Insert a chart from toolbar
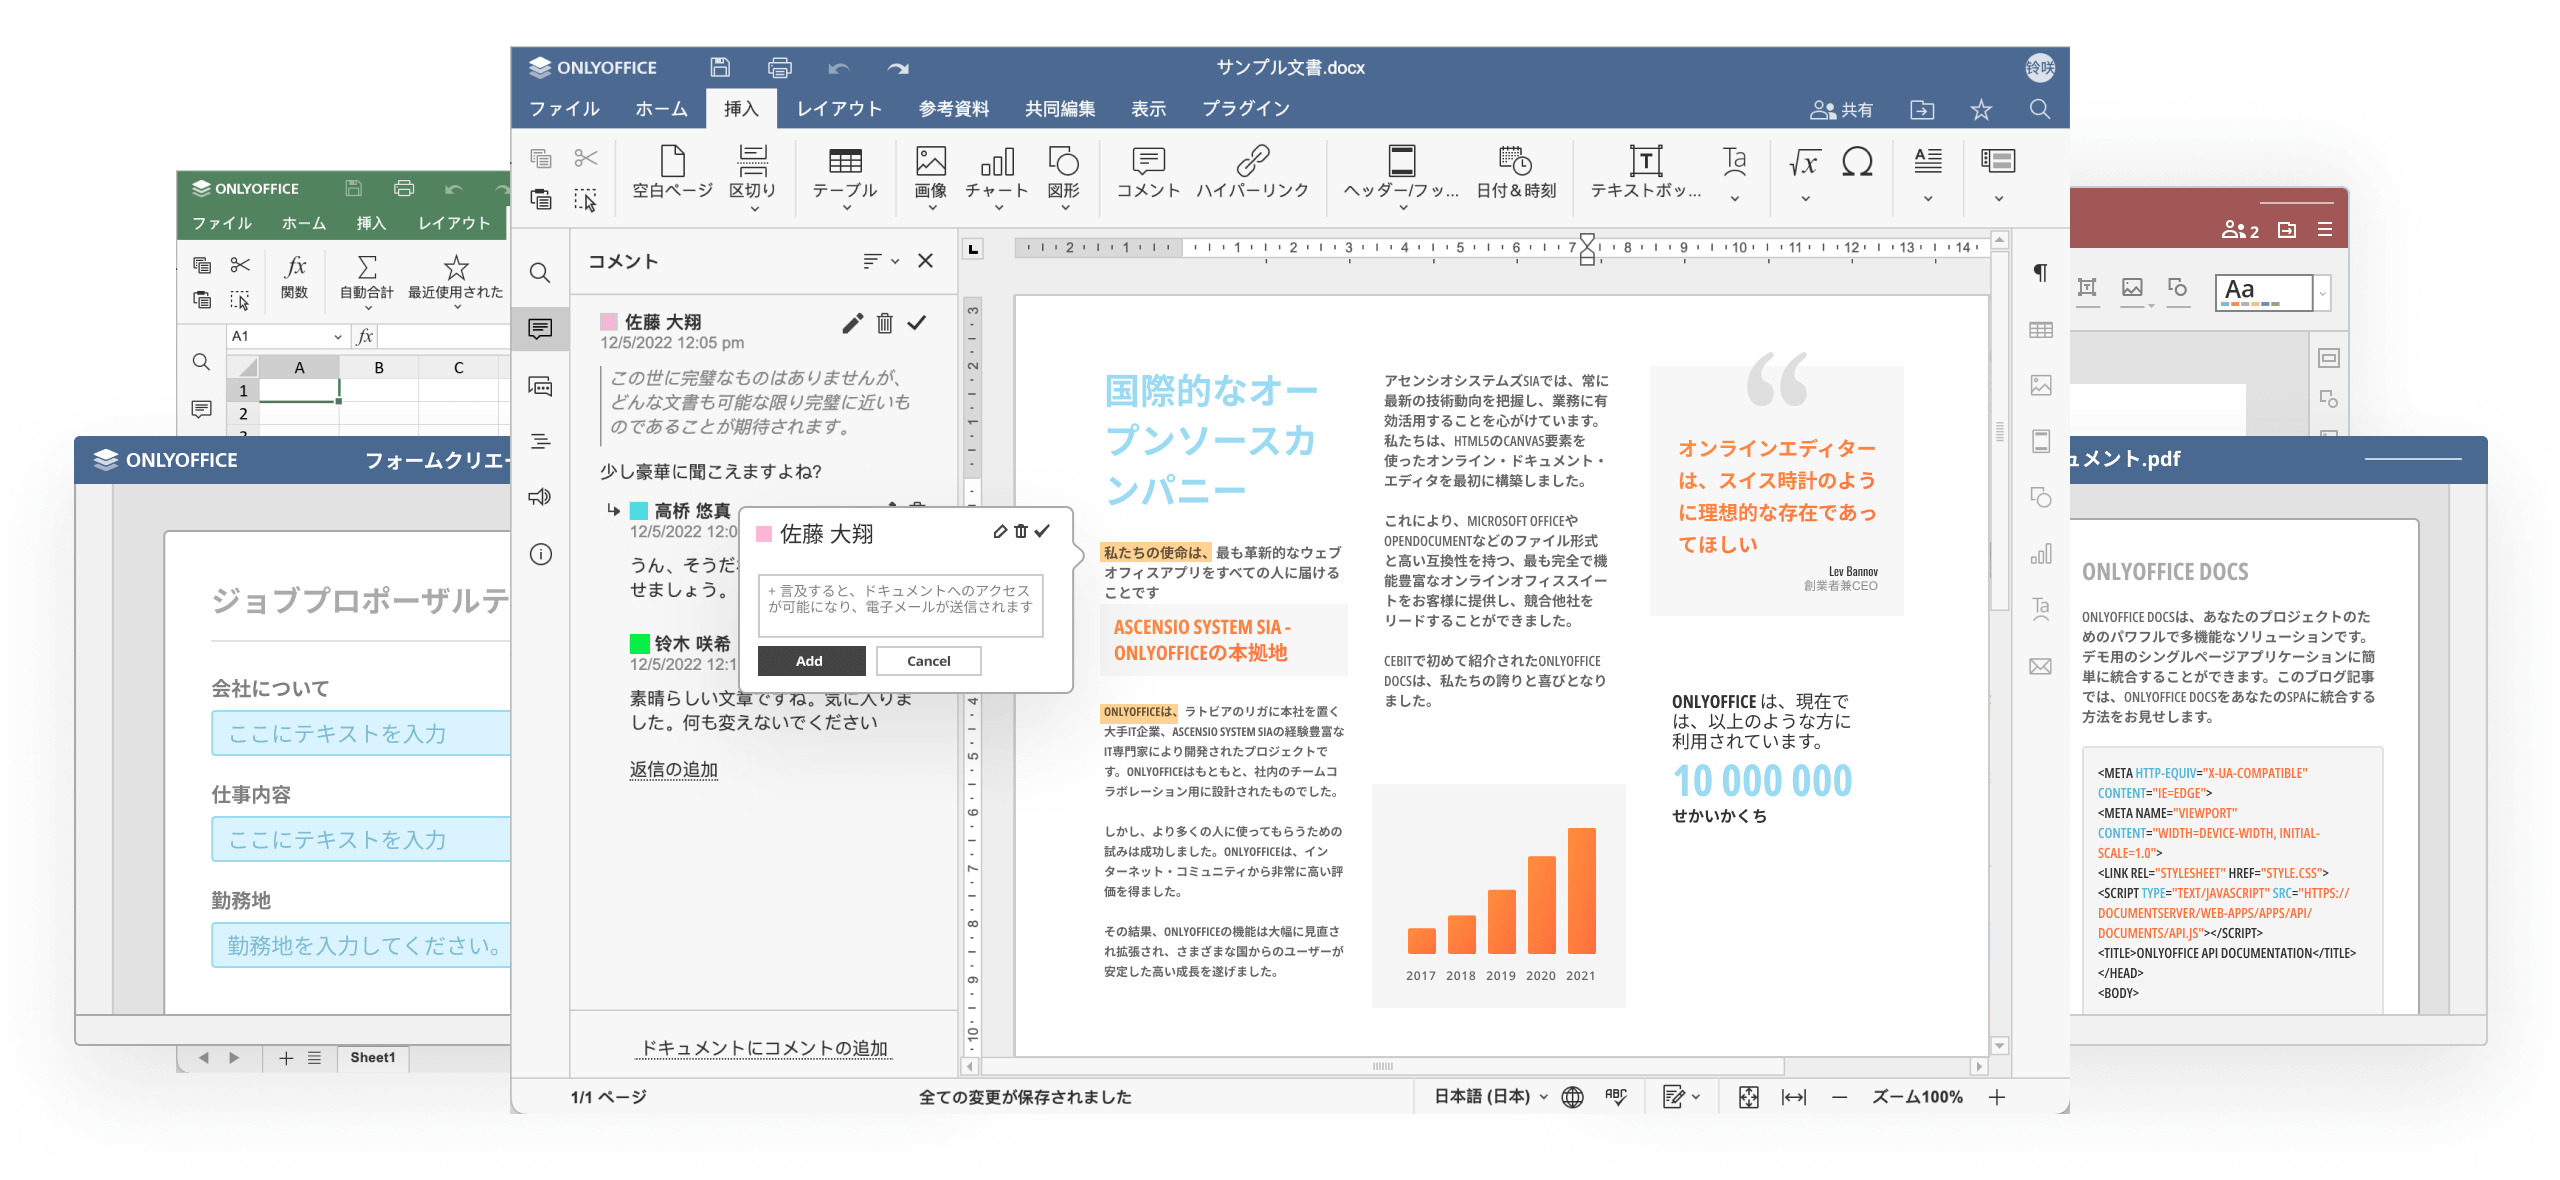Viewport: 2560px width, 1180px height. click(x=996, y=162)
